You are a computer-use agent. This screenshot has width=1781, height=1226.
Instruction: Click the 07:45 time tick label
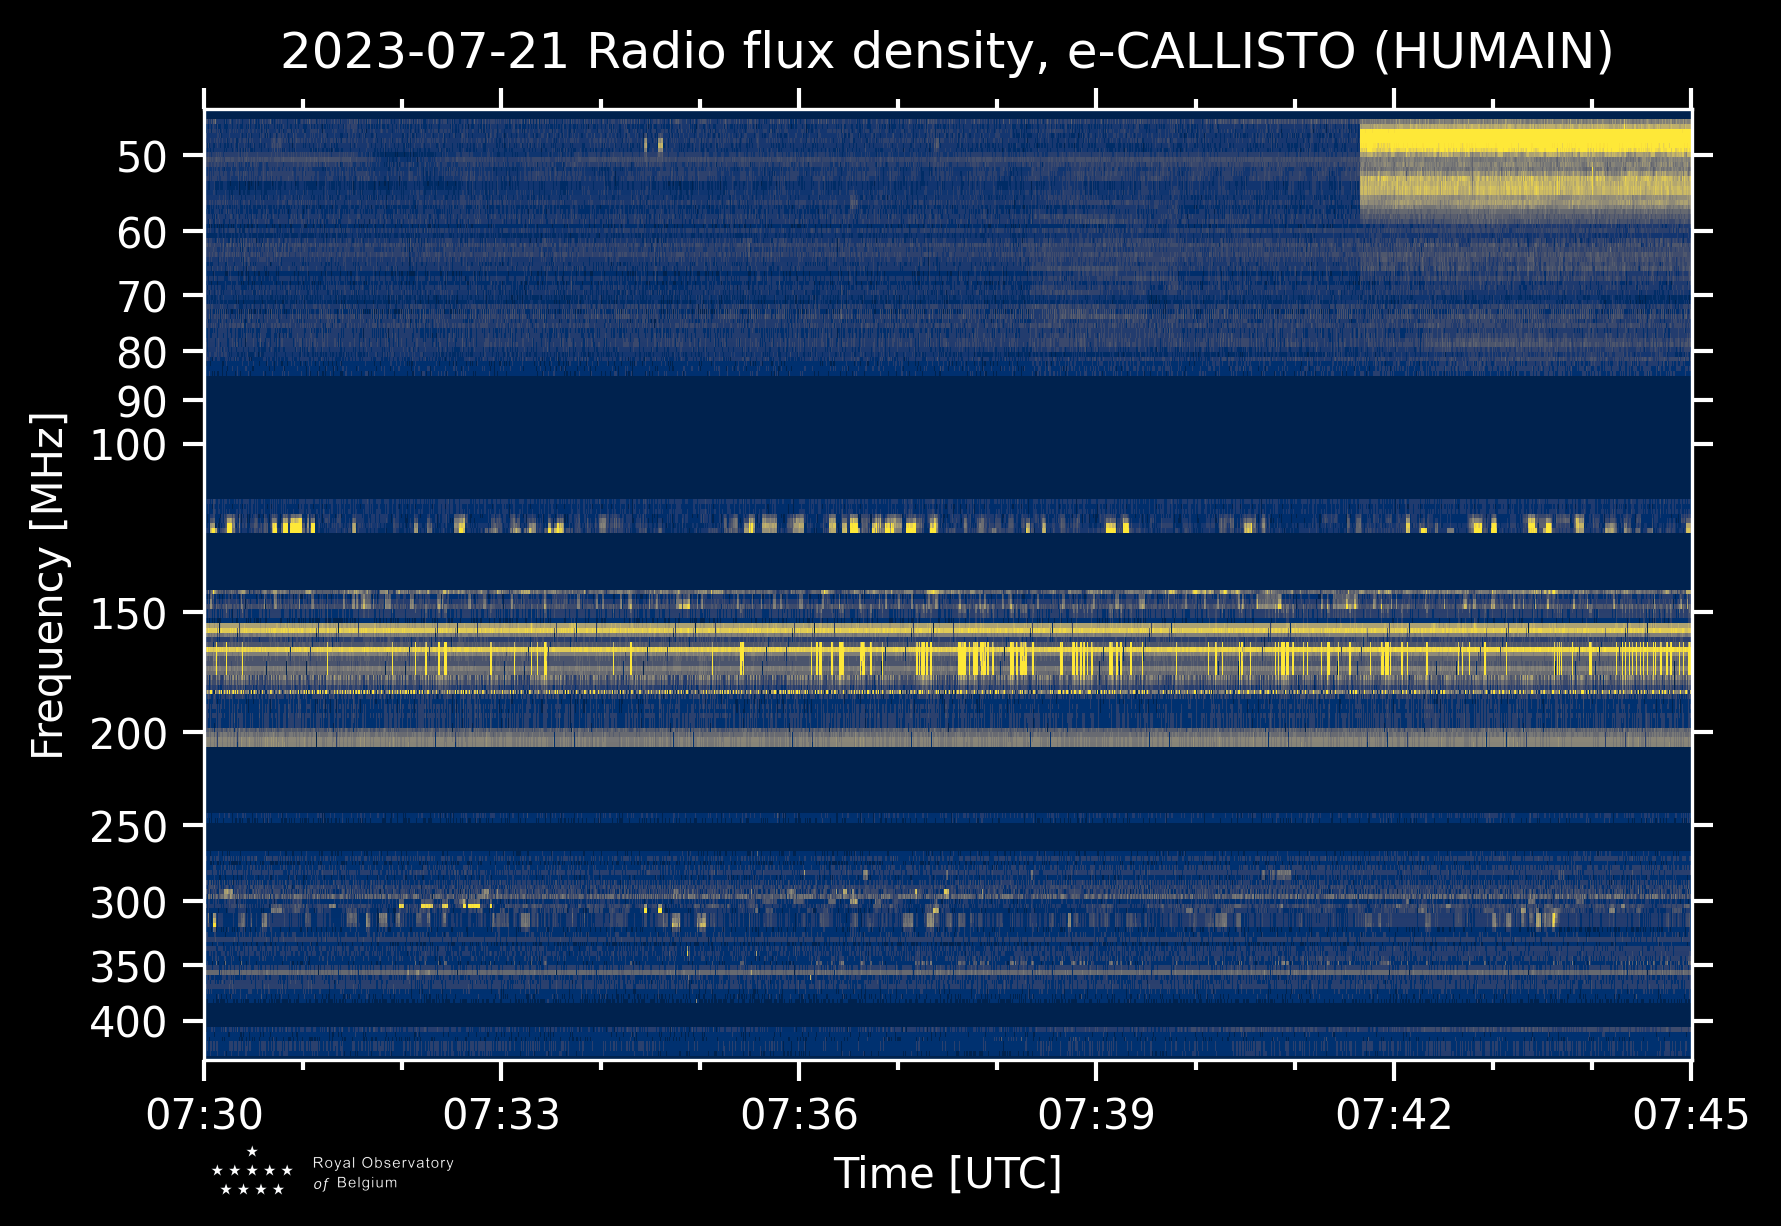pos(1690,1114)
